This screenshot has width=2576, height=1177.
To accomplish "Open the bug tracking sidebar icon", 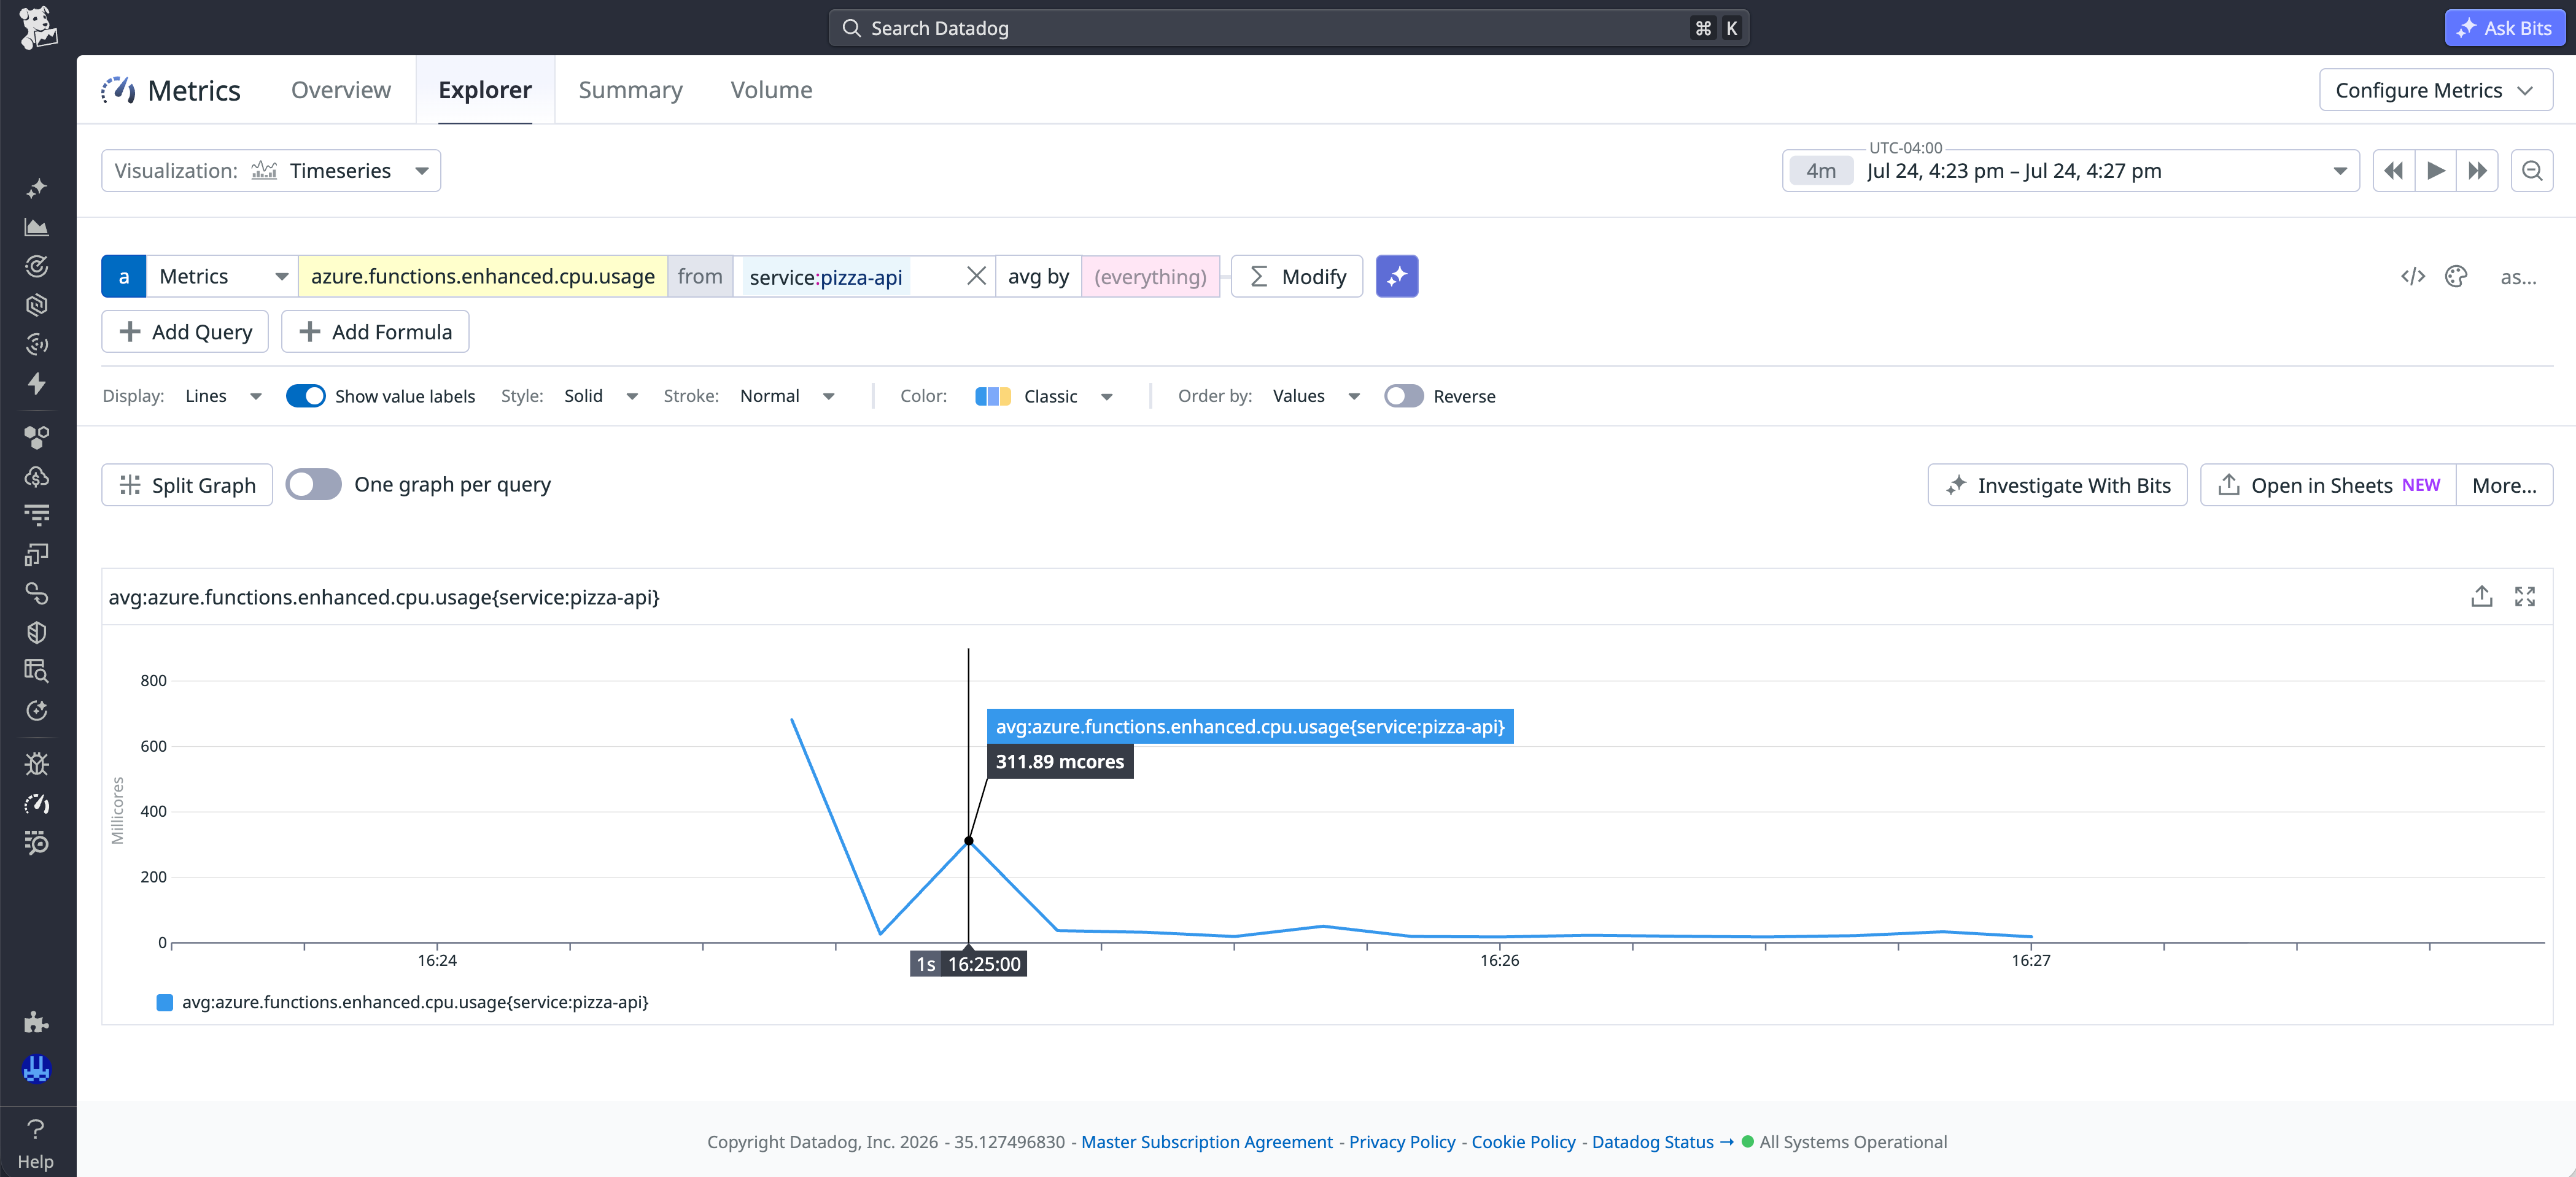I will pyautogui.click(x=37, y=764).
